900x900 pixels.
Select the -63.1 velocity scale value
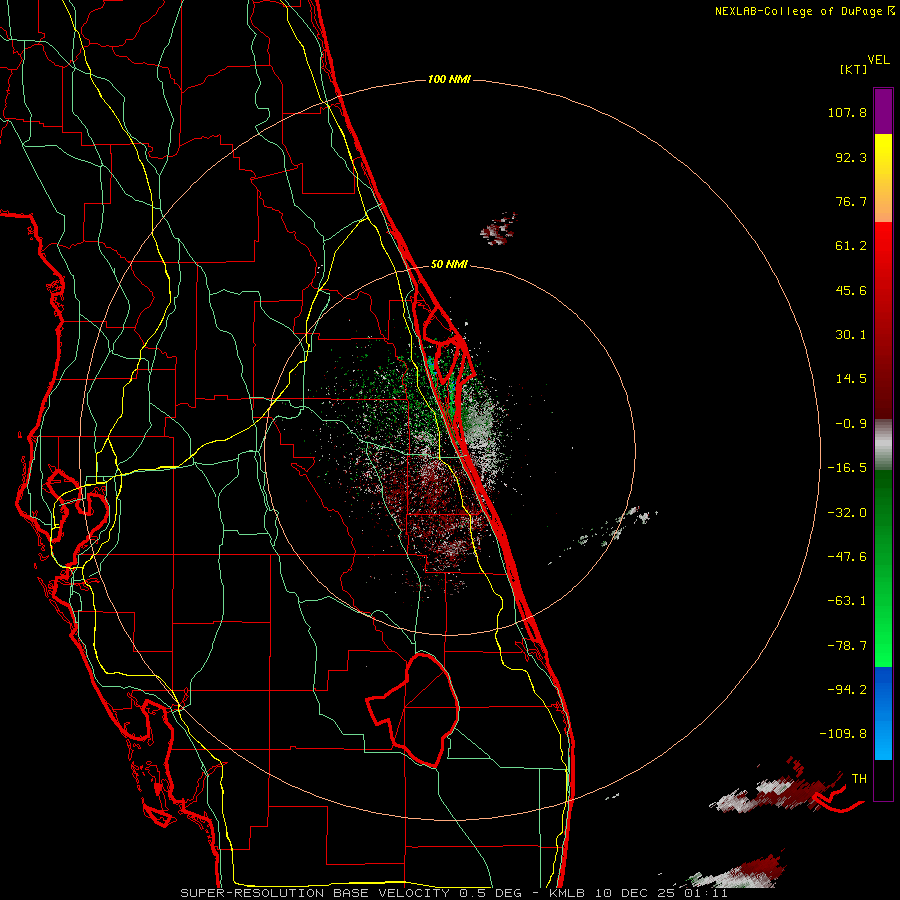[x=847, y=601]
